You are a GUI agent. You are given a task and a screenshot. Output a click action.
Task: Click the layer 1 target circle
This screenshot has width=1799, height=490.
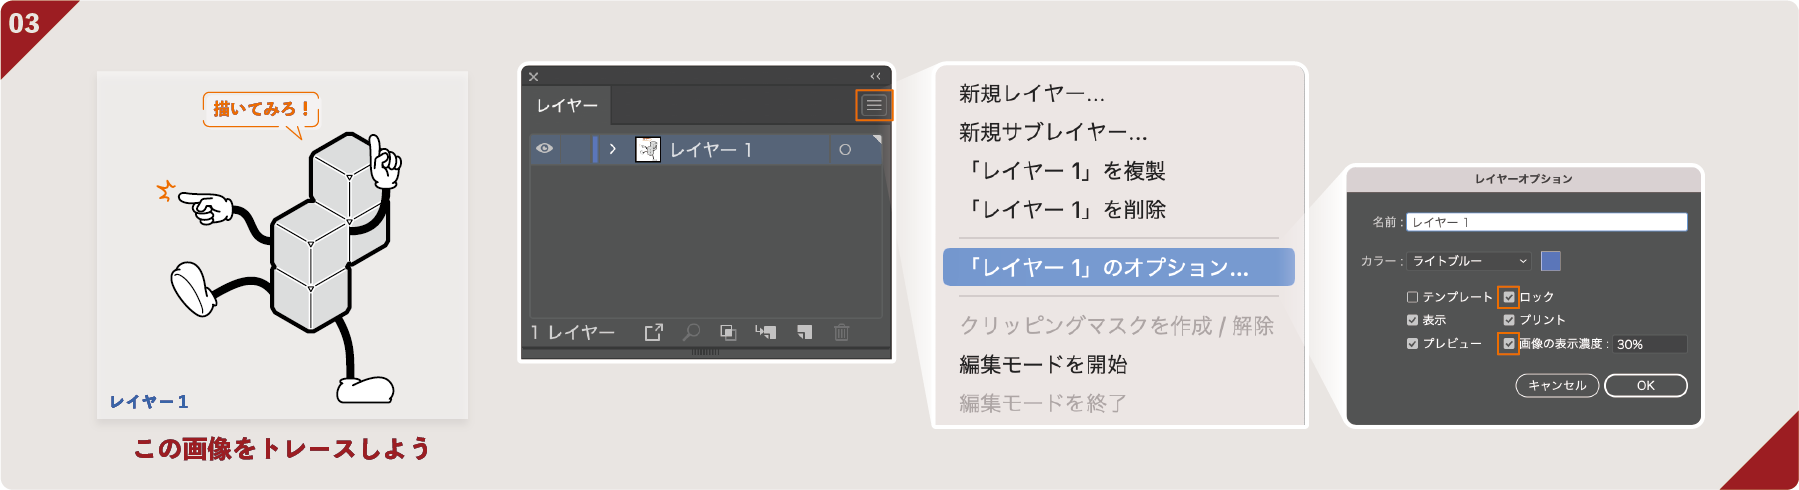[x=845, y=150]
